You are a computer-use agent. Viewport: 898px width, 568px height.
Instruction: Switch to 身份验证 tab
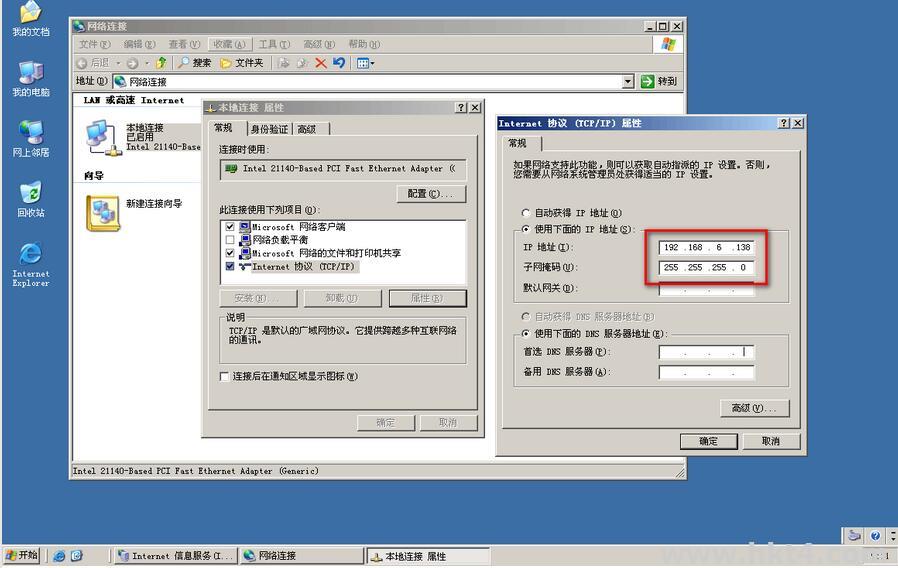coord(269,129)
